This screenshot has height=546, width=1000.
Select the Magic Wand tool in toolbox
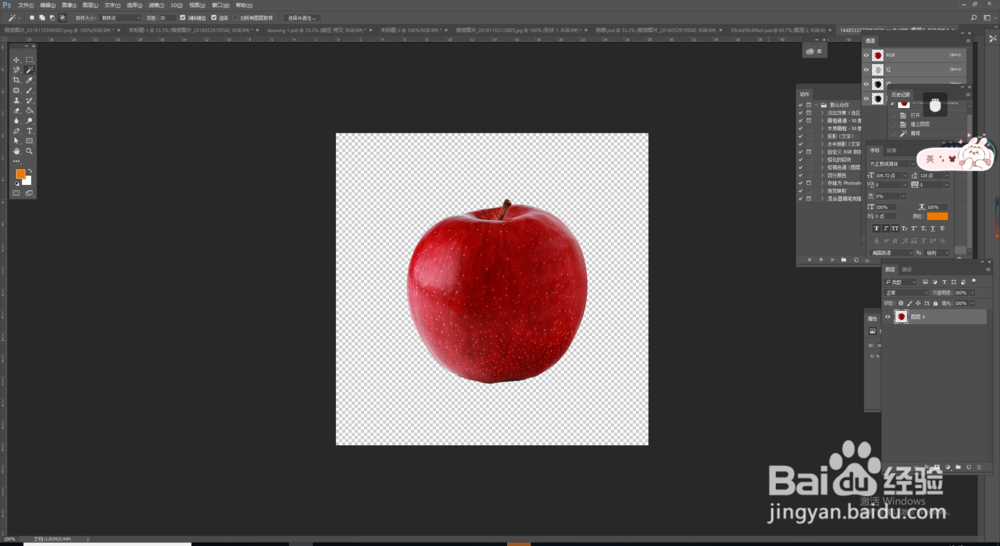point(29,70)
